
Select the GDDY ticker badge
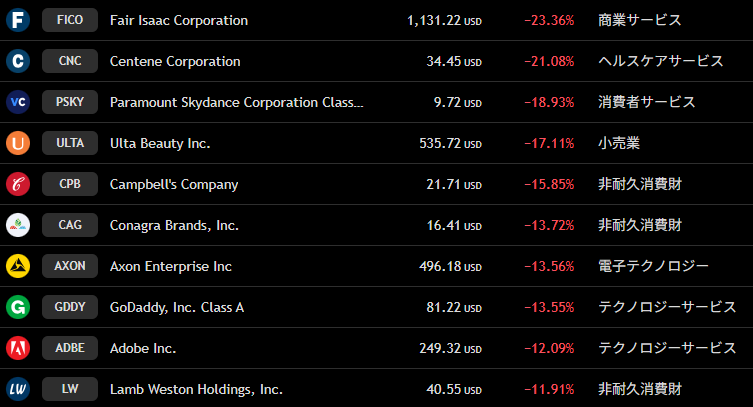tap(70, 307)
